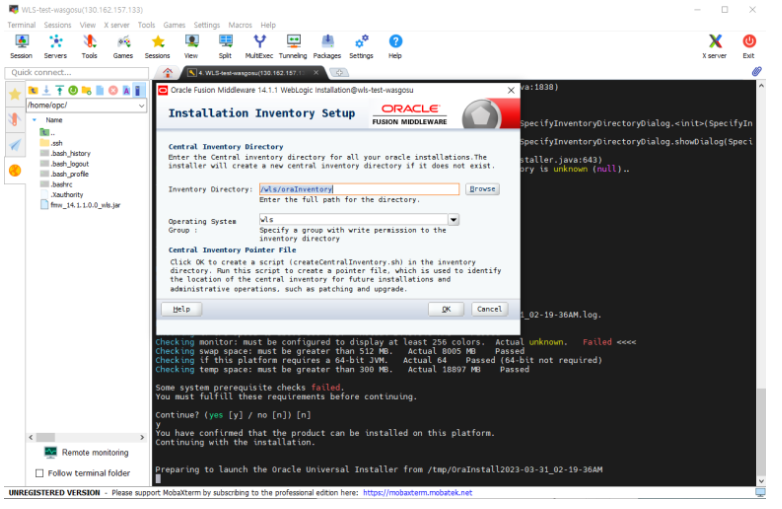Open the paper plane macros sidebar tab
Image resolution: width=782 pixels, height=509 pixels.
[15, 145]
